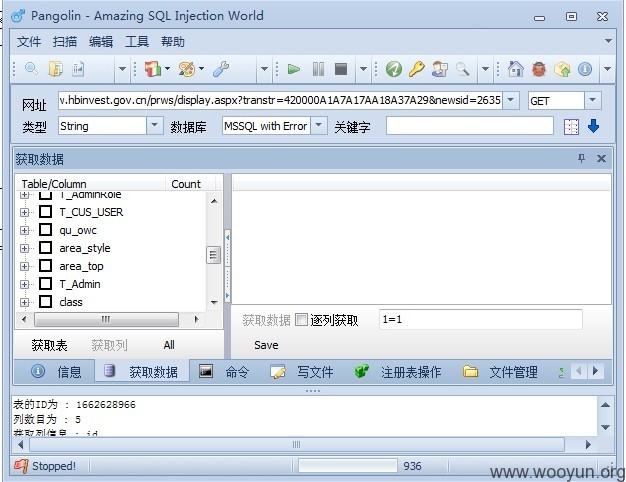Viewport: 626px width, 482px height.
Task: Pause the scan with pause icon
Action: (x=318, y=69)
